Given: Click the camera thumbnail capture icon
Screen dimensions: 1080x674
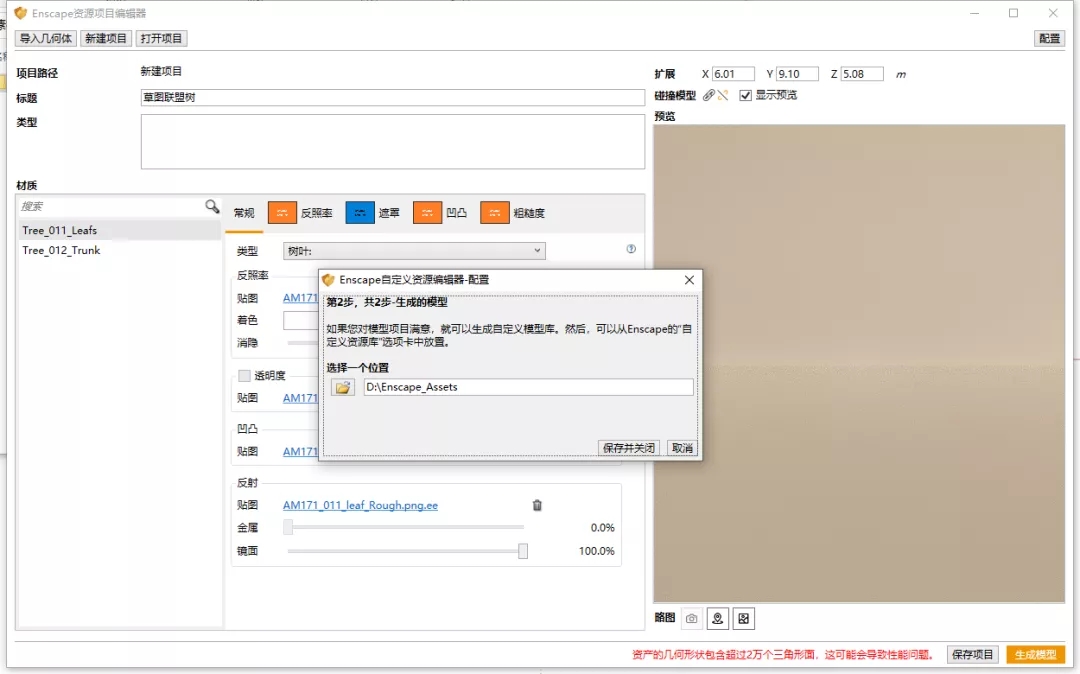Looking at the screenshot, I should (x=691, y=619).
